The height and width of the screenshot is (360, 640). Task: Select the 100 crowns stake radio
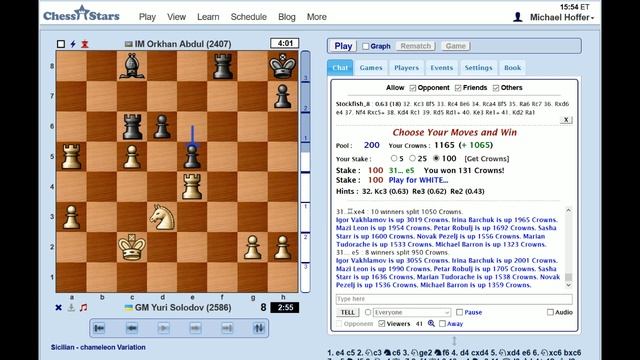[x=436, y=158]
